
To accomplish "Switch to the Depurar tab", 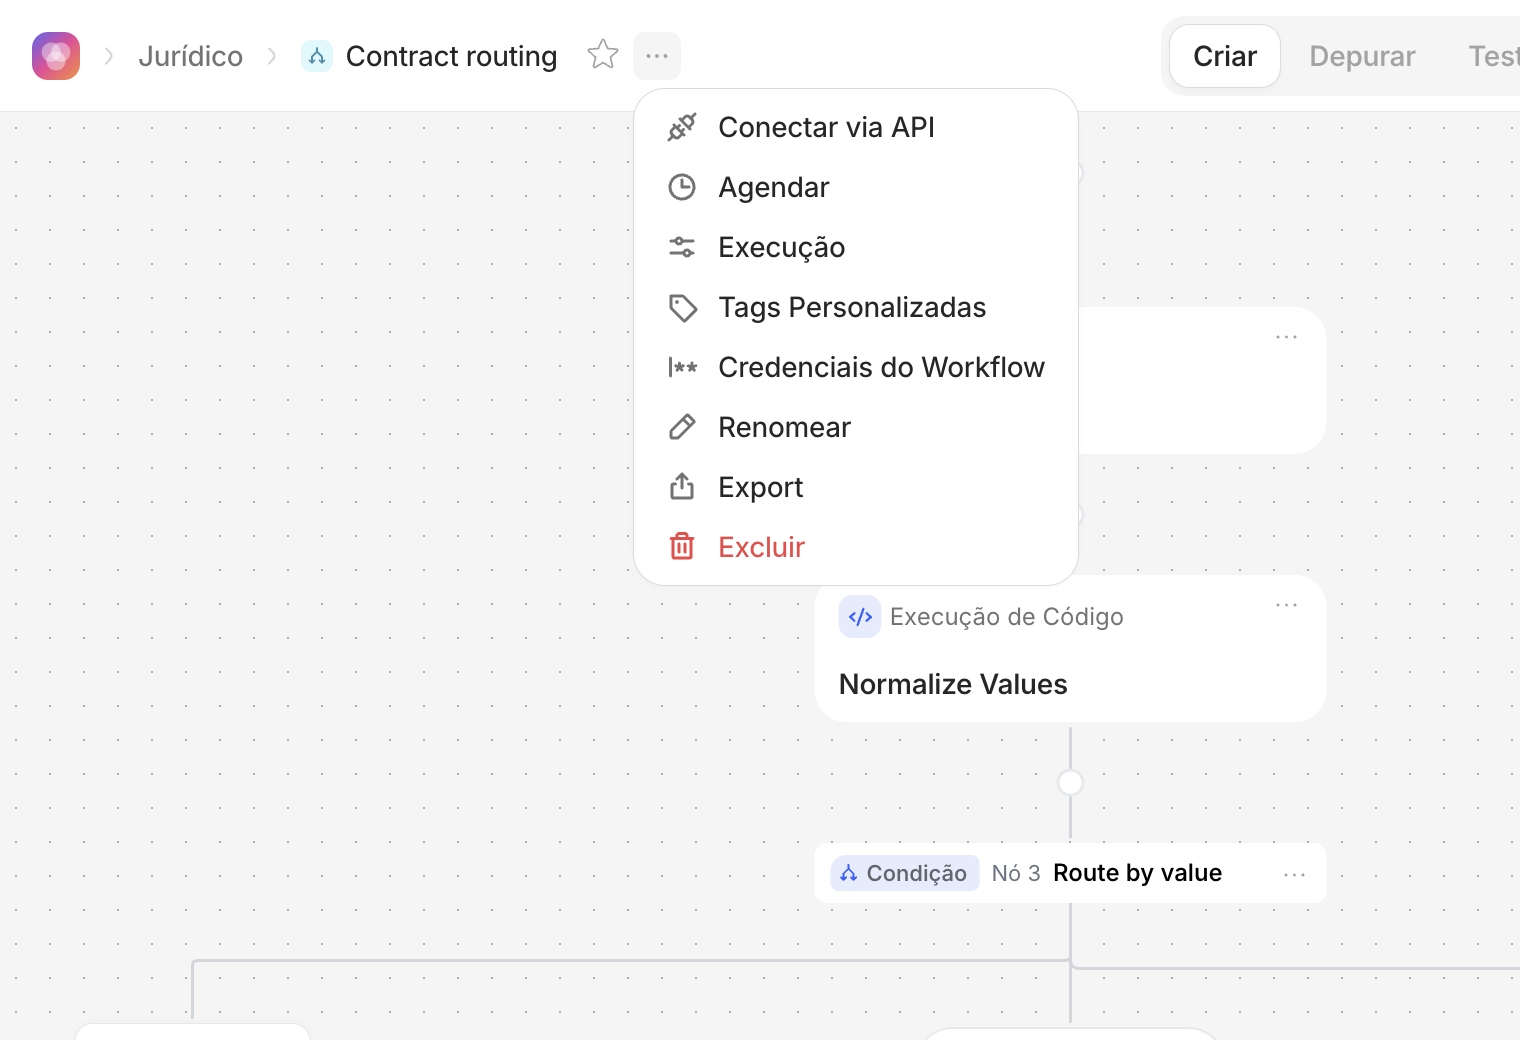I will tap(1362, 56).
